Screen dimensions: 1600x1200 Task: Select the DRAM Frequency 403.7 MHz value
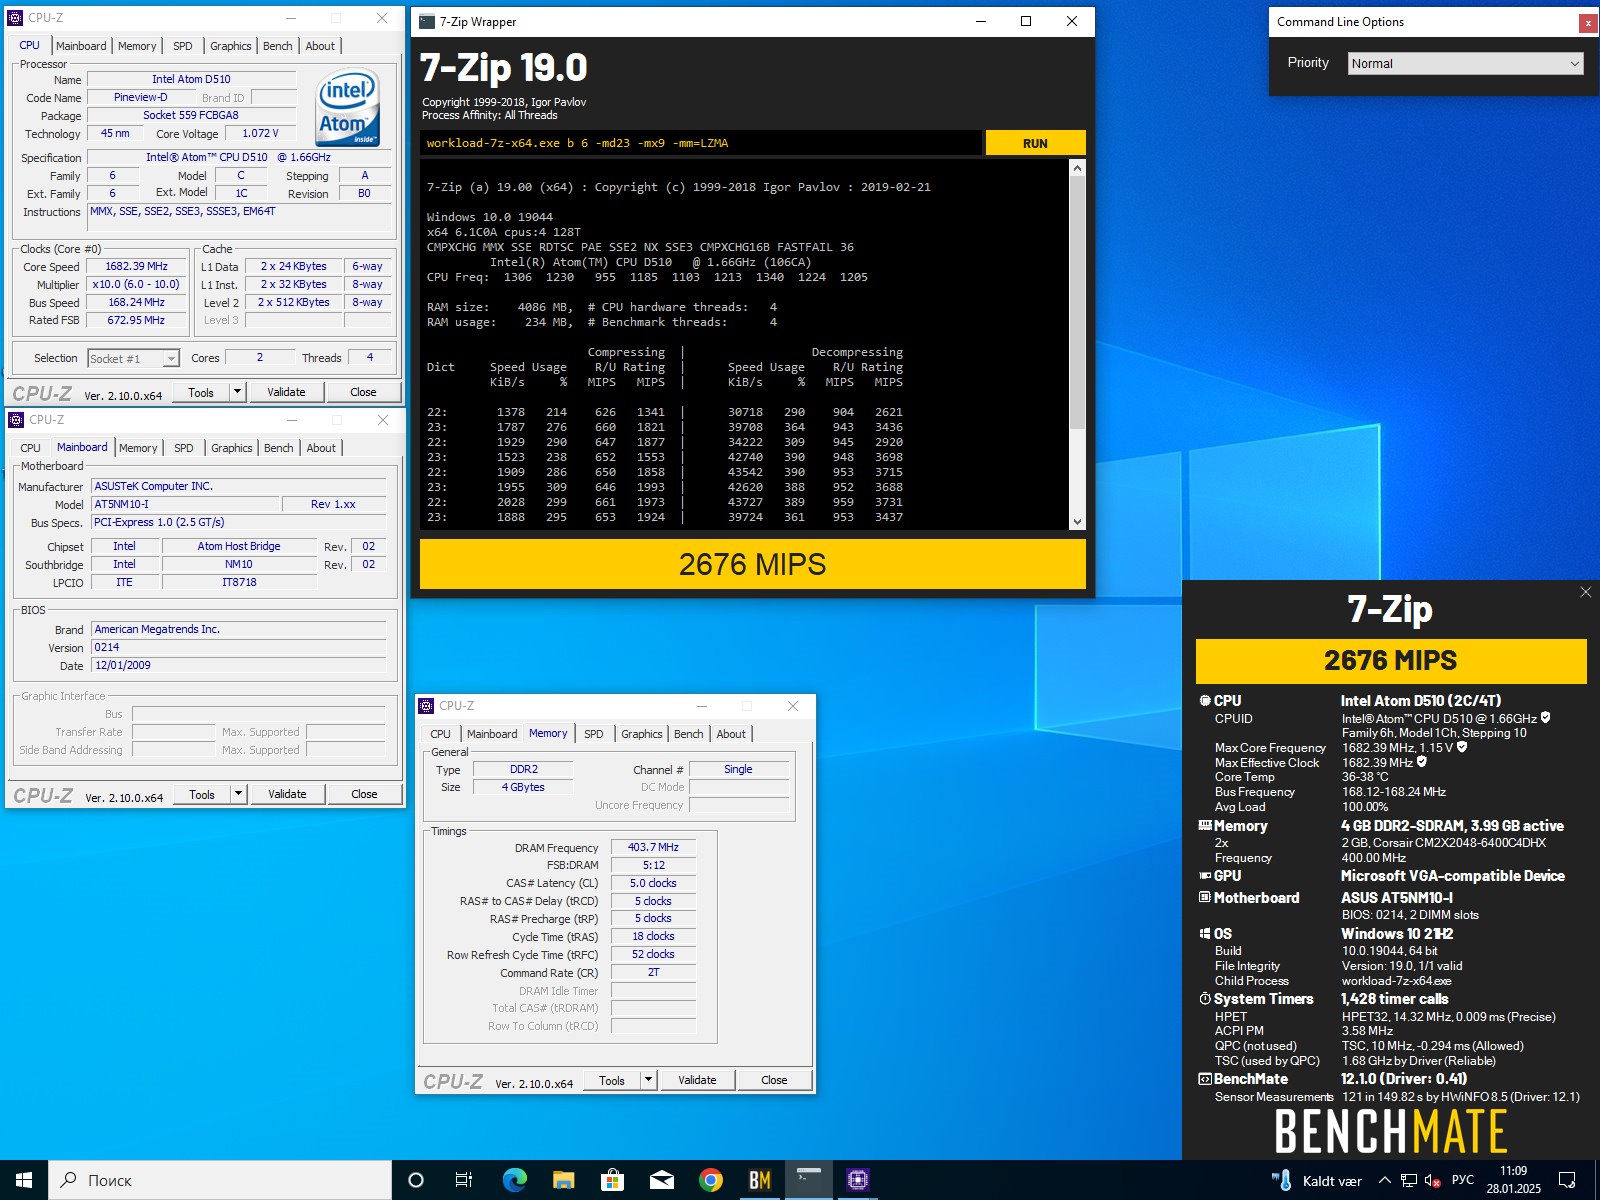click(x=653, y=847)
